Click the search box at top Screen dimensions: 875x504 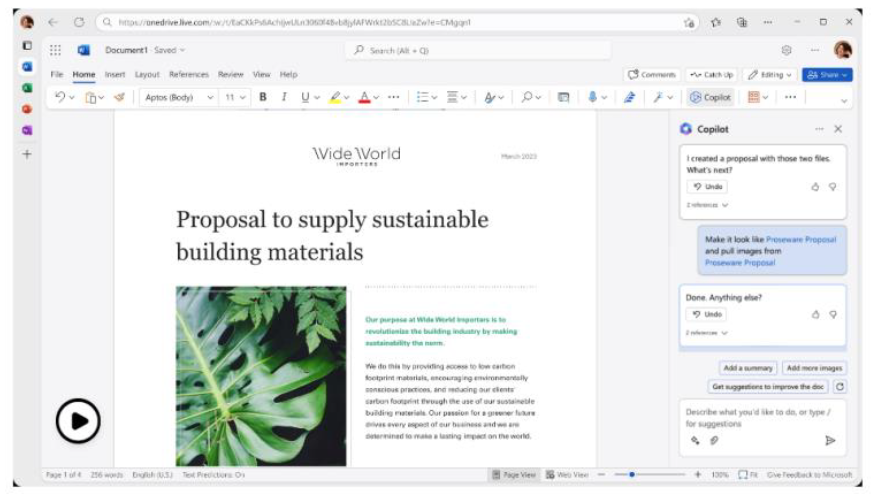point(478,50)
